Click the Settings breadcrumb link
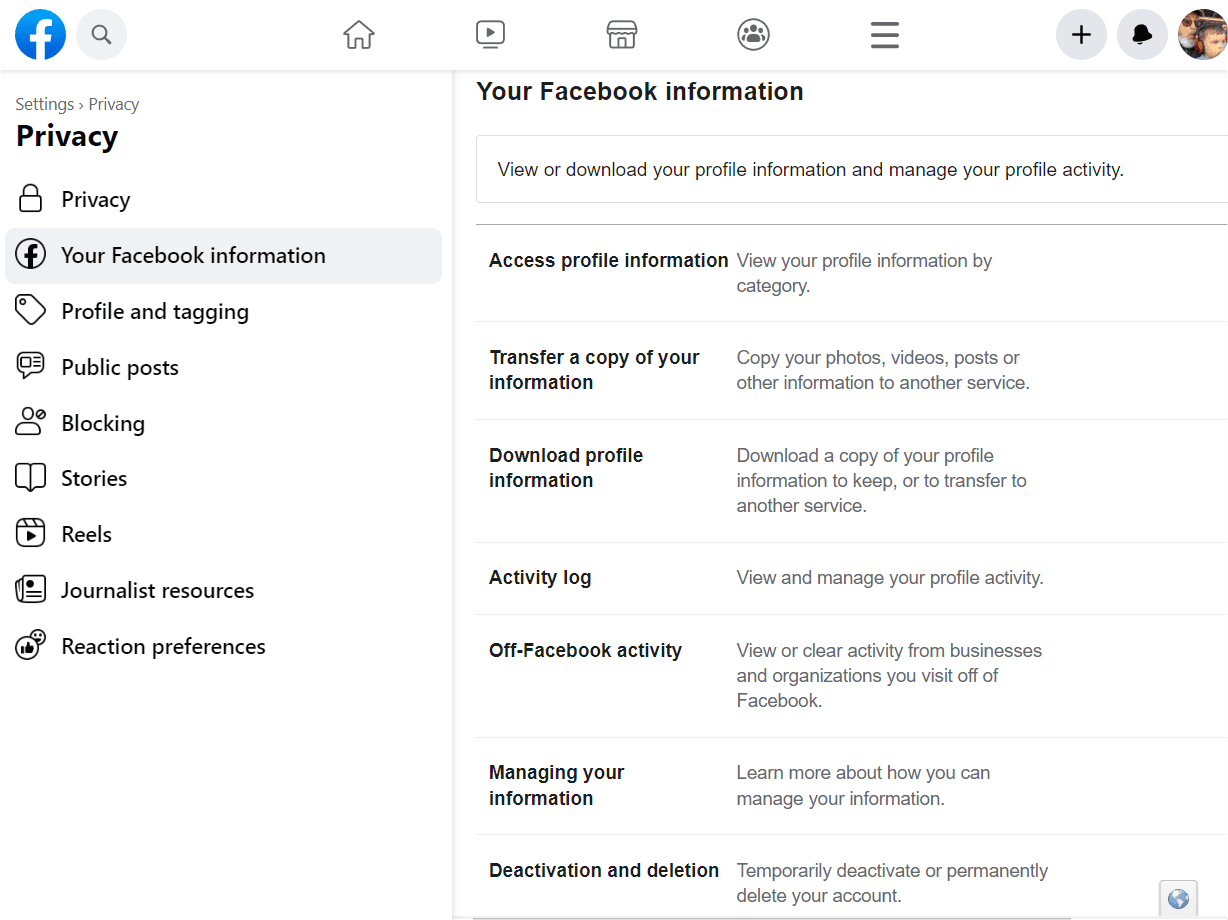This screenshot has width=1228, height=920. pyautogui.click(x=44, y=103)
